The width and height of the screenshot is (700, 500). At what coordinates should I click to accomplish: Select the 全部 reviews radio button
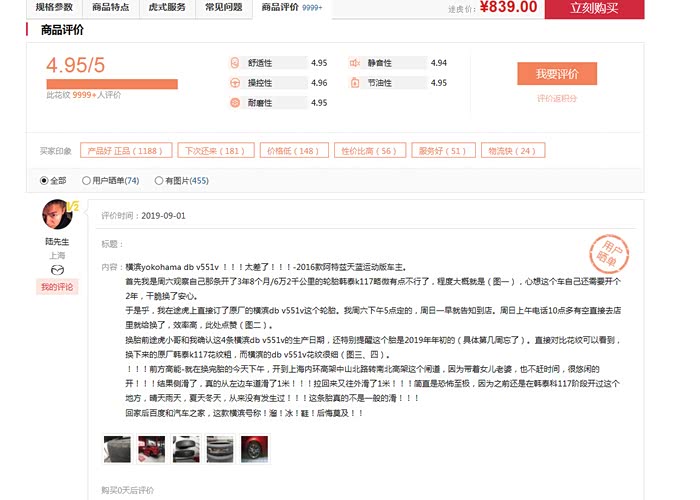point(44,181)
